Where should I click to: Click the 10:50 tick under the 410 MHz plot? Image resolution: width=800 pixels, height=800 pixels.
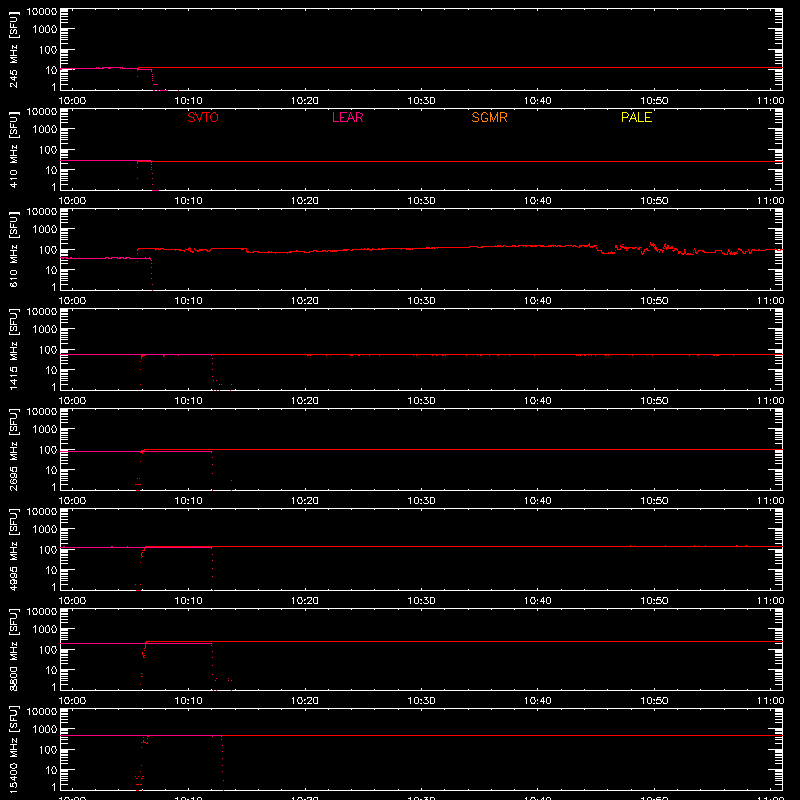tap(654, 201)
